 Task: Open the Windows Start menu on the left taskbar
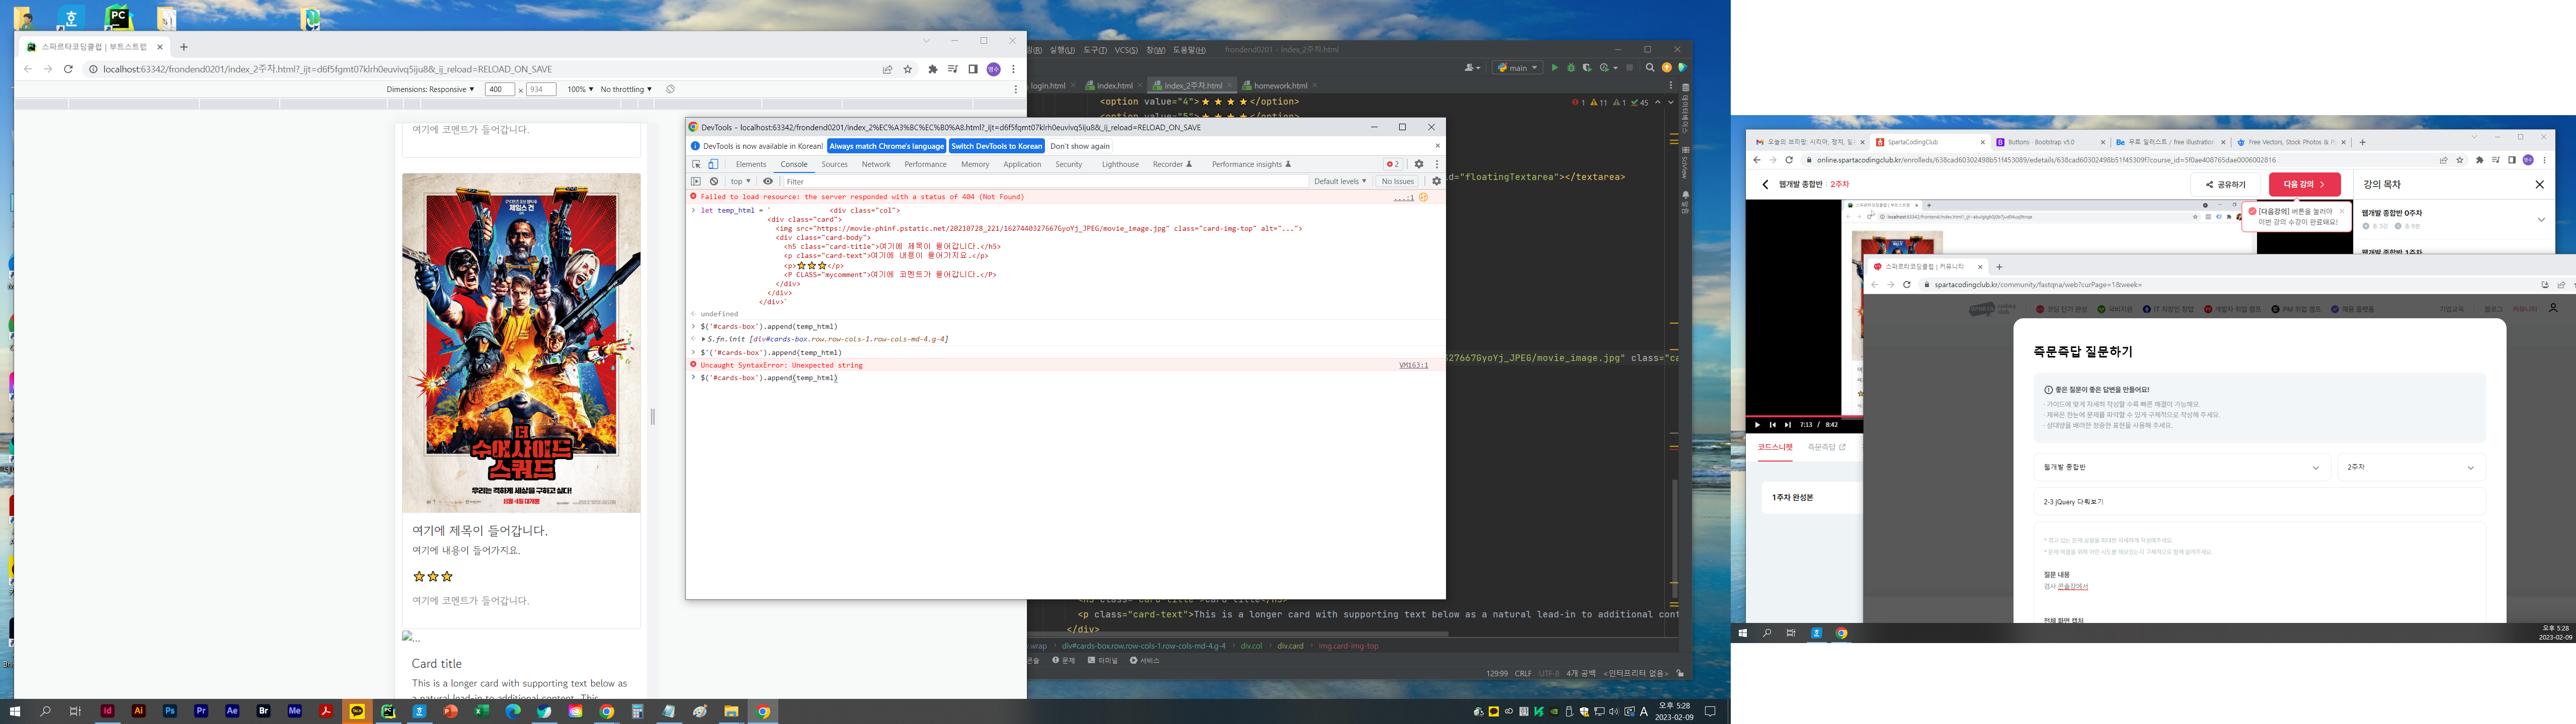15,711
